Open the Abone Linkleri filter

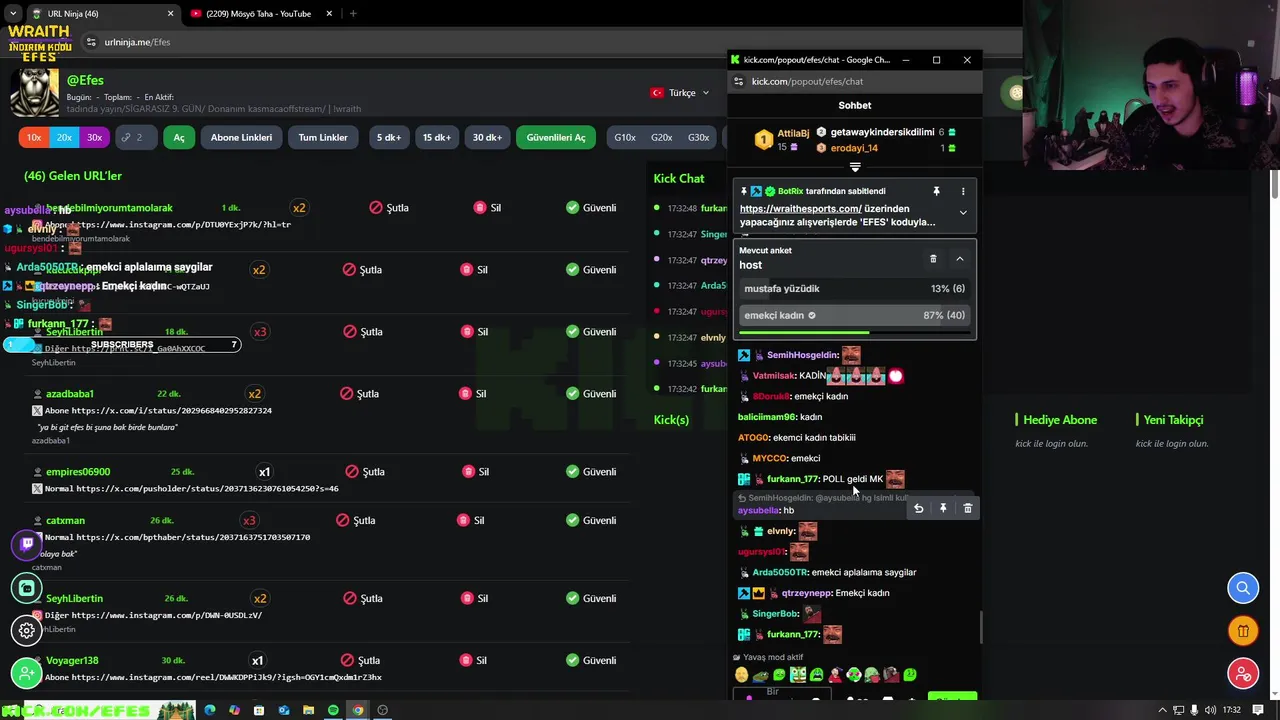point(241,137)
